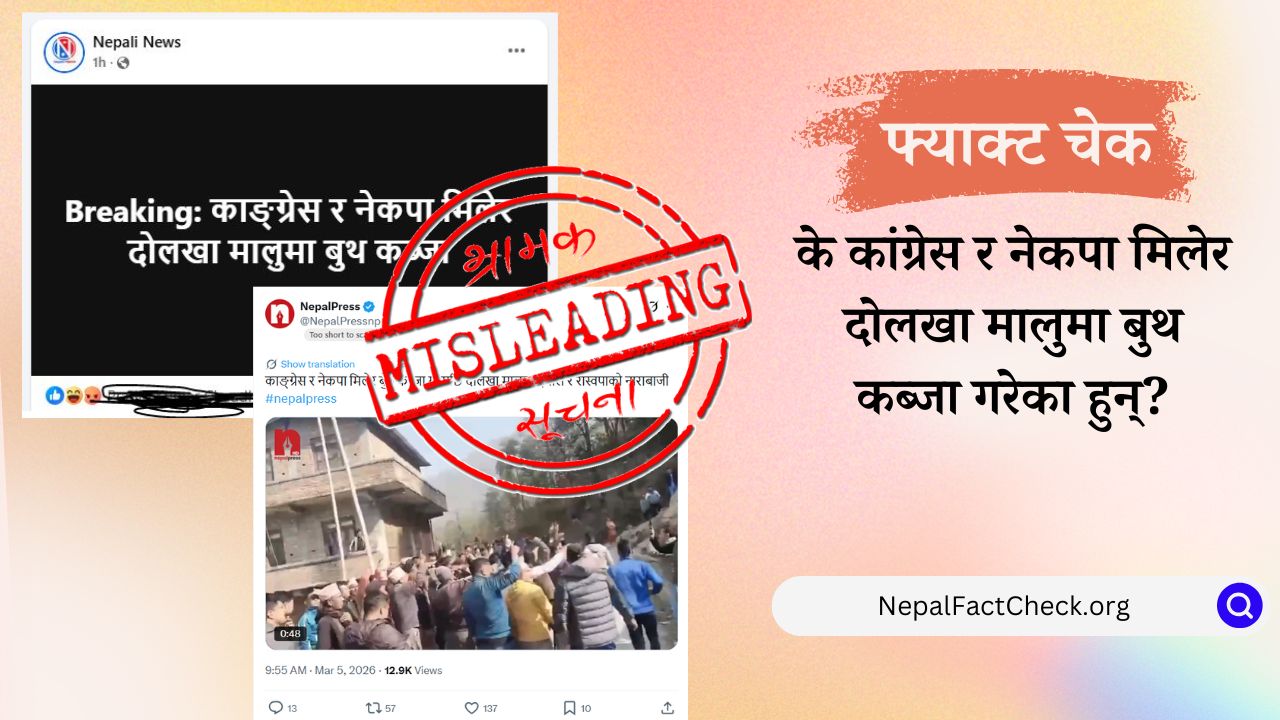
Task: Click the 0:48 video duration badge
Action: (289, 633)
